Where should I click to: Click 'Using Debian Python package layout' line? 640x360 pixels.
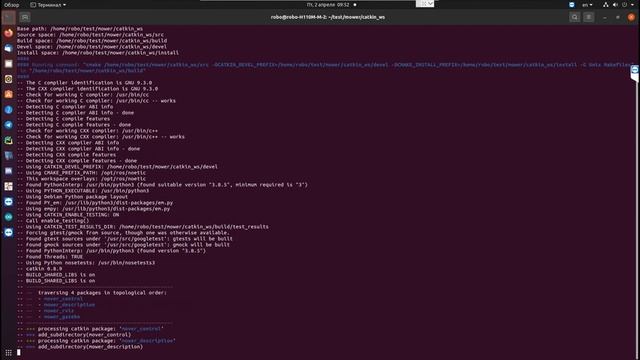pyautogui.click(x=72, y=197)
